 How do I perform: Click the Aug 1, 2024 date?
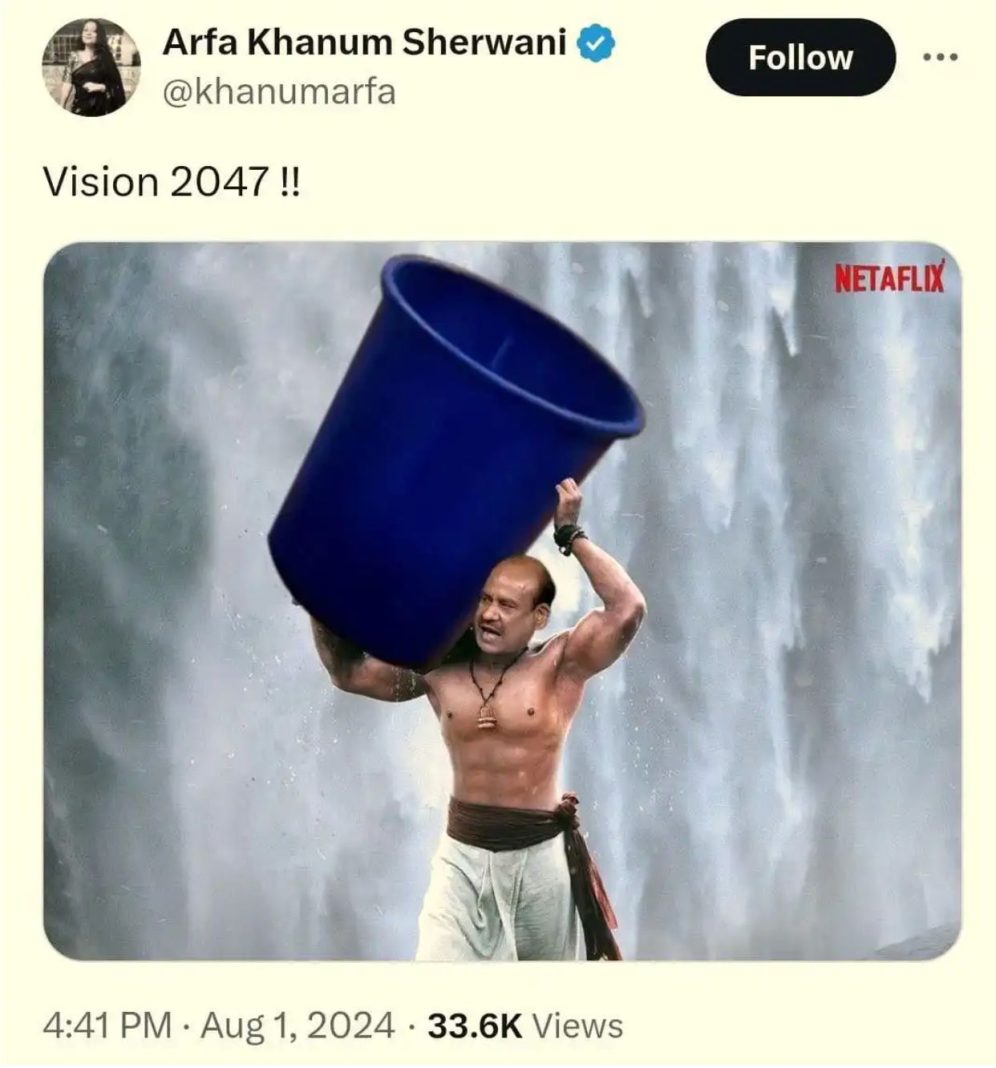297,1025
